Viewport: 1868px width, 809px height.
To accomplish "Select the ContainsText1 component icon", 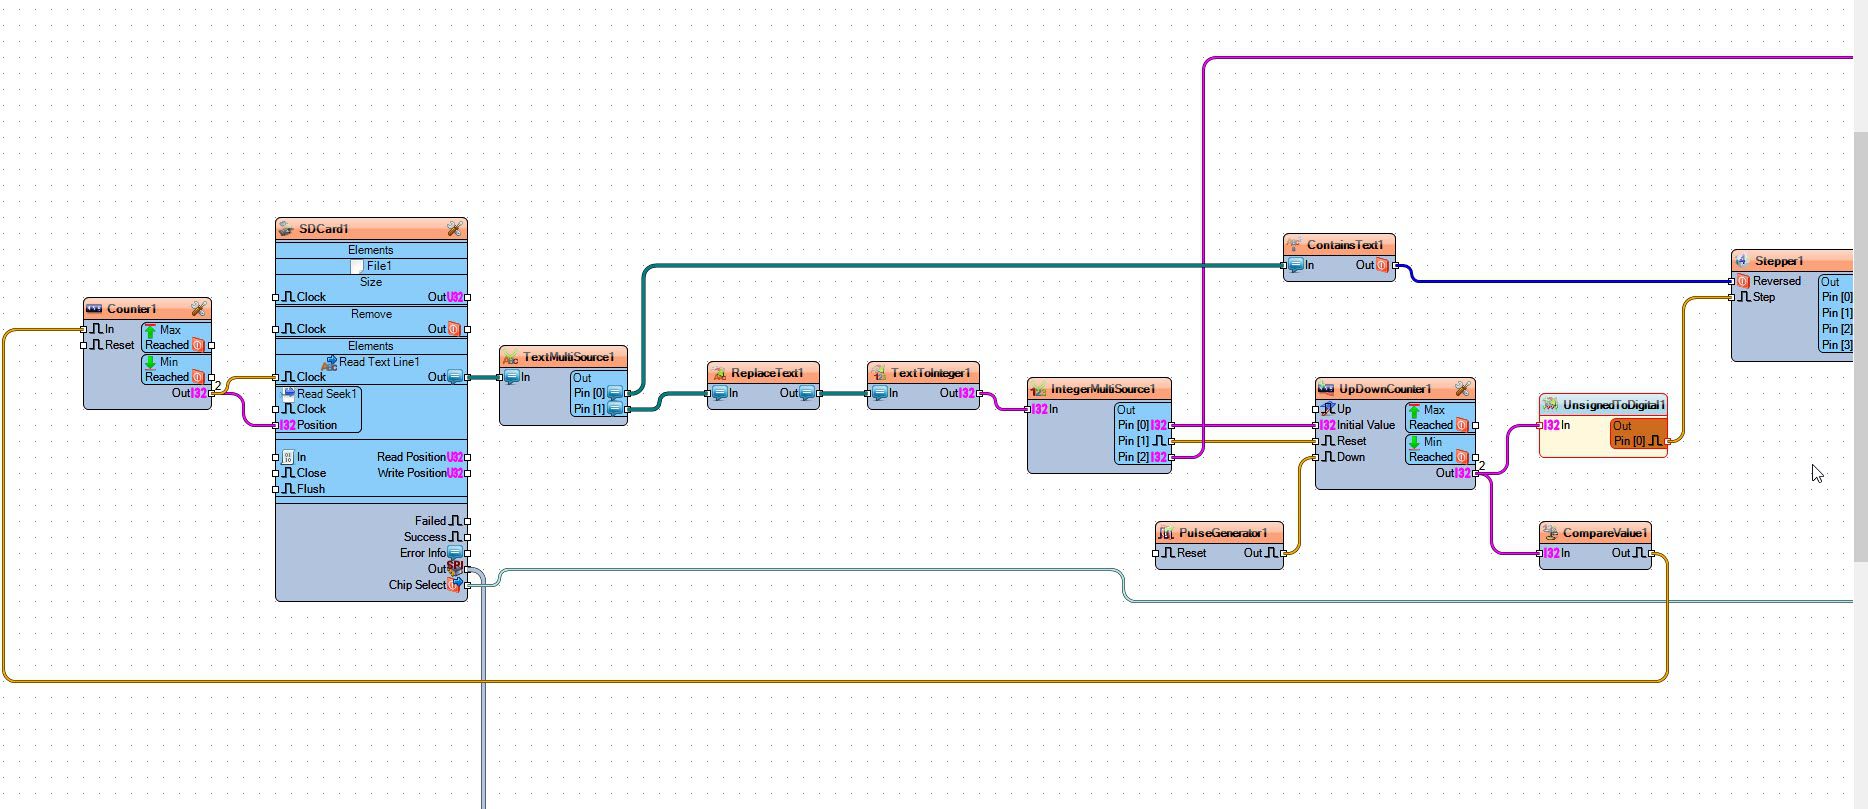I will pyautogui.click(x=1294, y=245).
